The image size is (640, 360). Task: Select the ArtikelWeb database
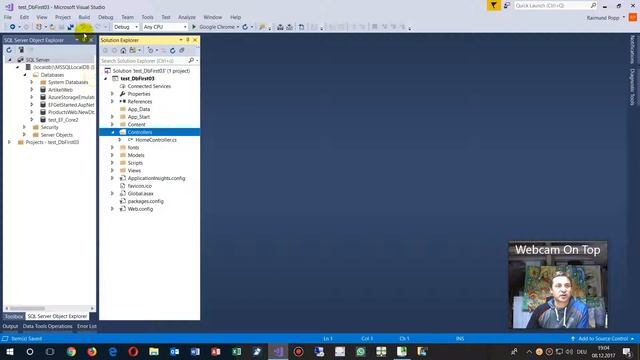[x=60, y=90]
